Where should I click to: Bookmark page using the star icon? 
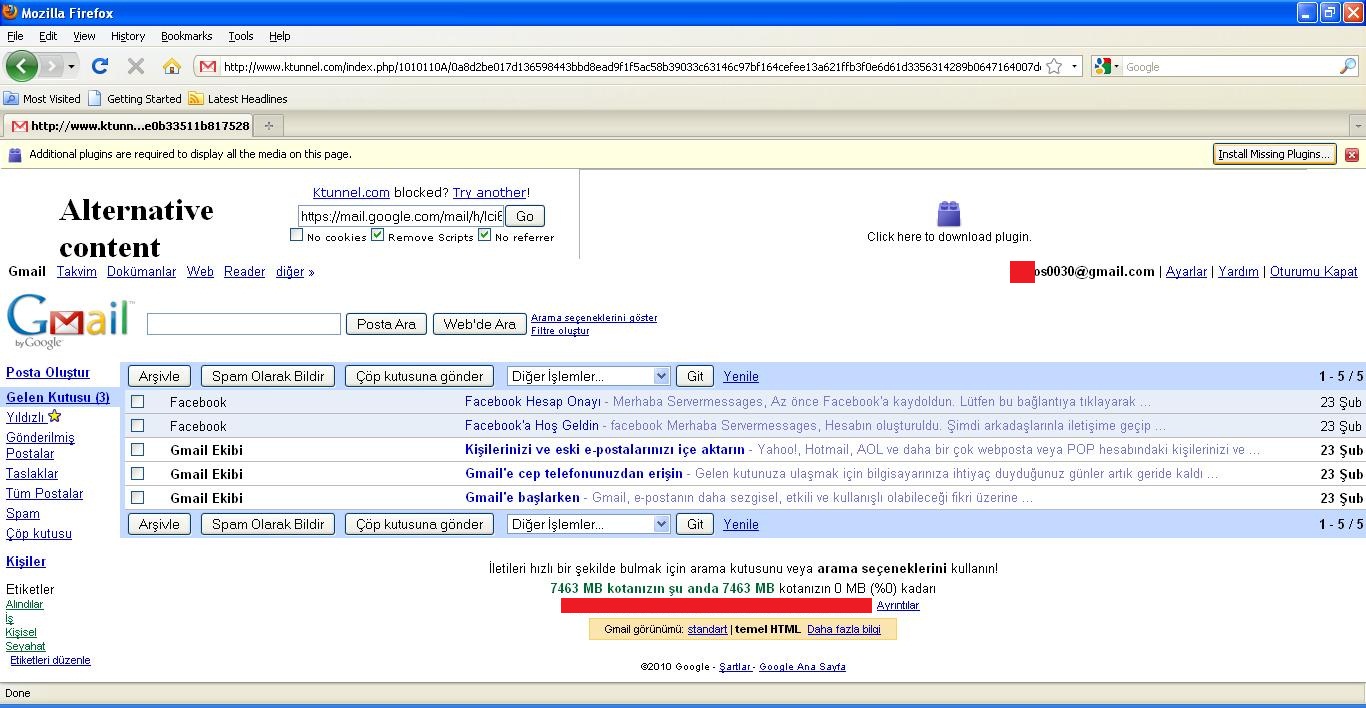(1054, 67)
